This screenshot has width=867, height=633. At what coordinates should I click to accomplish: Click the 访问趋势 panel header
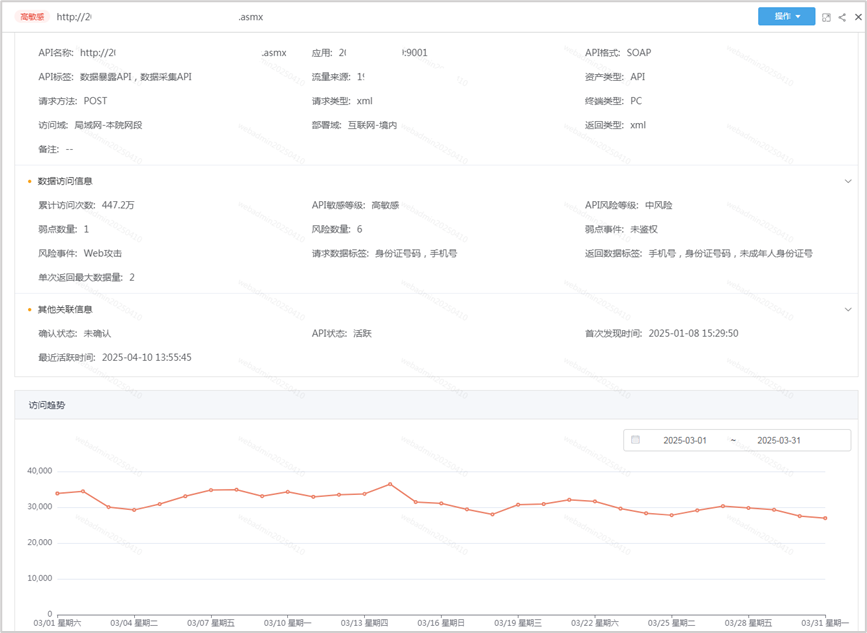tap(48, 405)
